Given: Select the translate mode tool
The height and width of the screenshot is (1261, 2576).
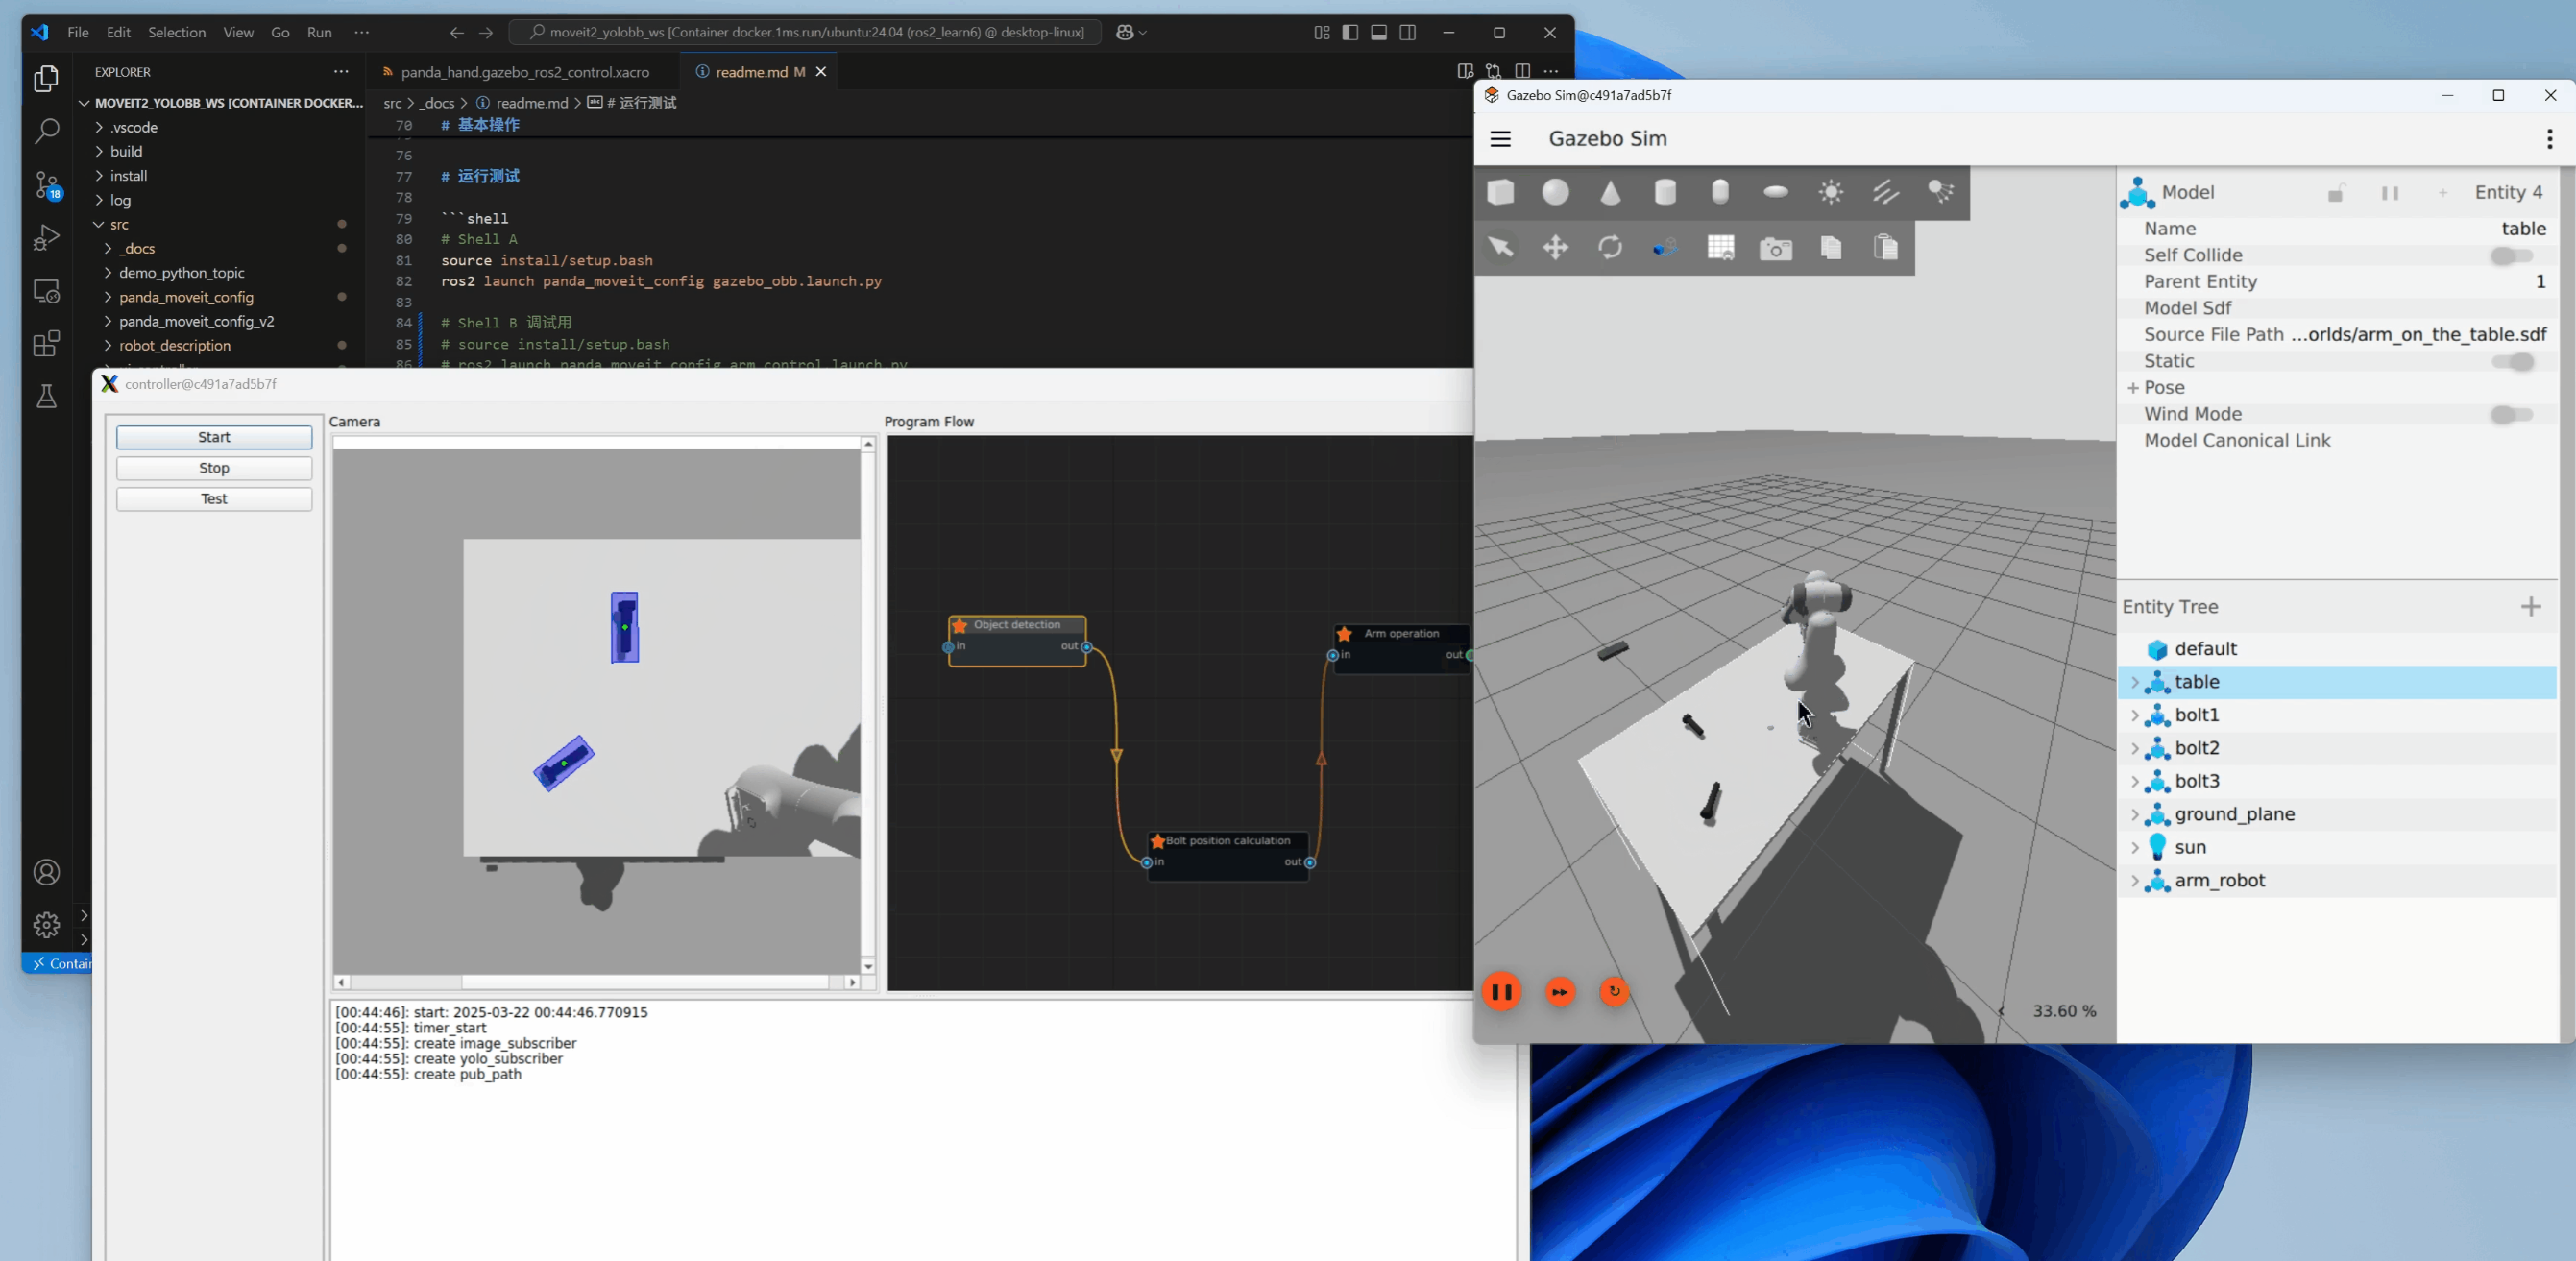Looking at the screenshot, I should [1555, 248].
